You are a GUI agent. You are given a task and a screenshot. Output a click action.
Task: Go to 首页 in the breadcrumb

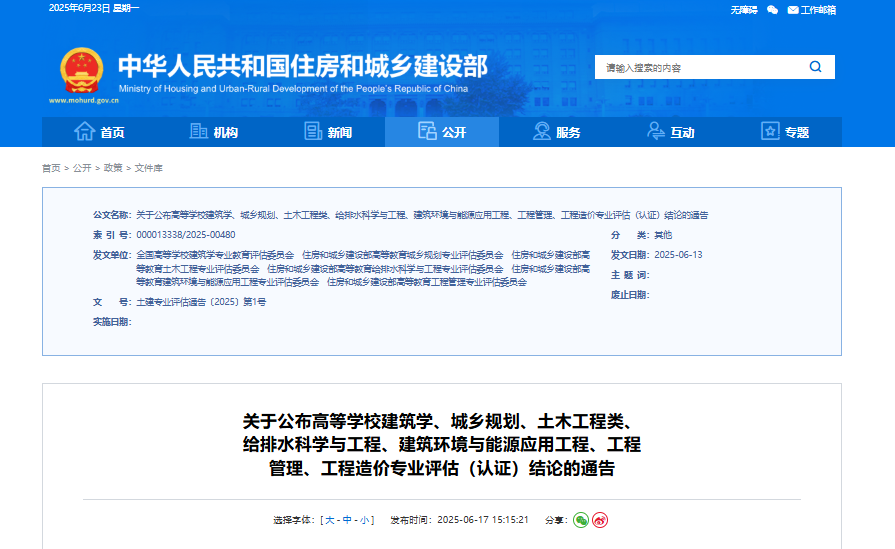[x=51, y=168]
